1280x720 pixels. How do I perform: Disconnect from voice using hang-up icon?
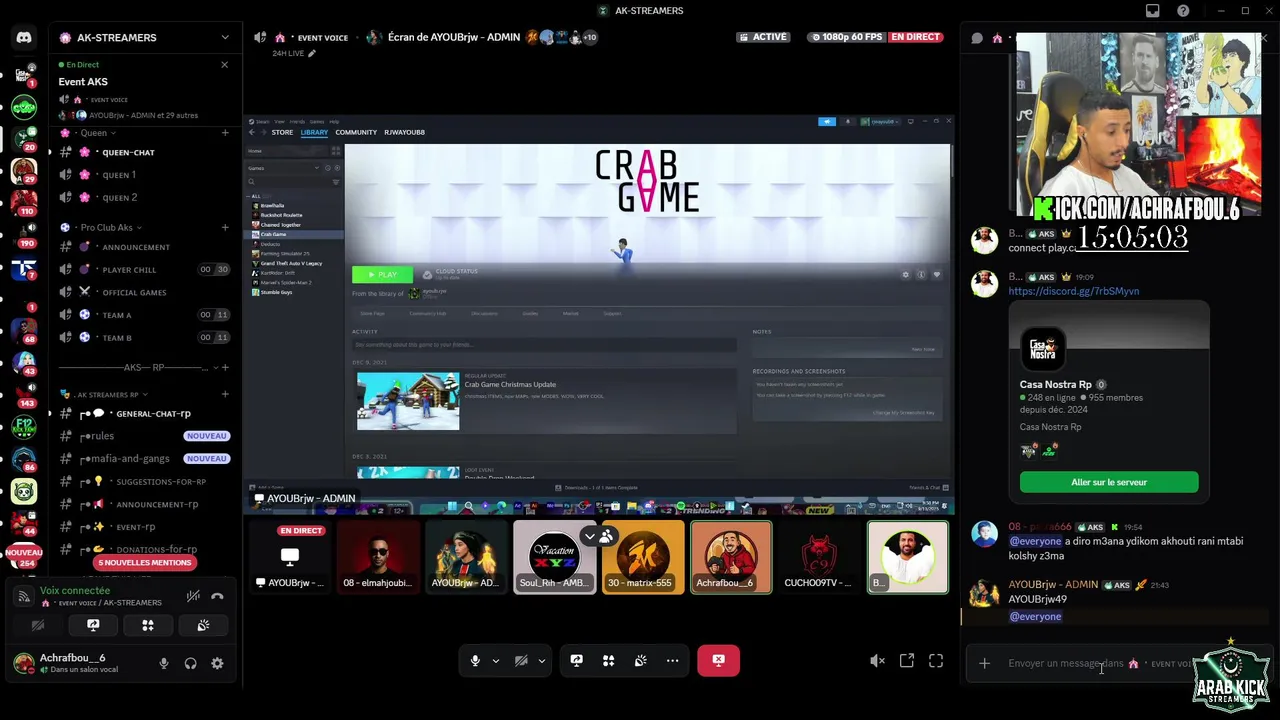(217, 596)
